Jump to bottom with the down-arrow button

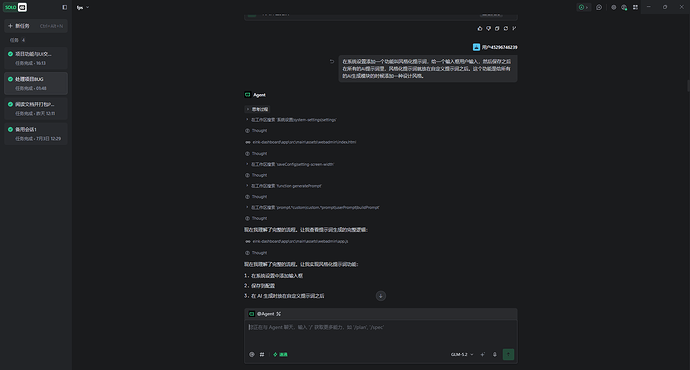[381, 296]
